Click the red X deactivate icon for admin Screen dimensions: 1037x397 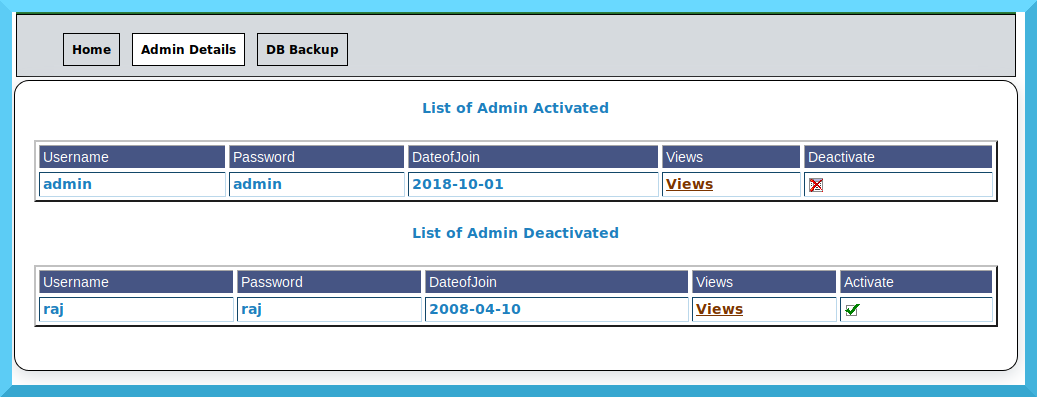click(x=815, y=185)
